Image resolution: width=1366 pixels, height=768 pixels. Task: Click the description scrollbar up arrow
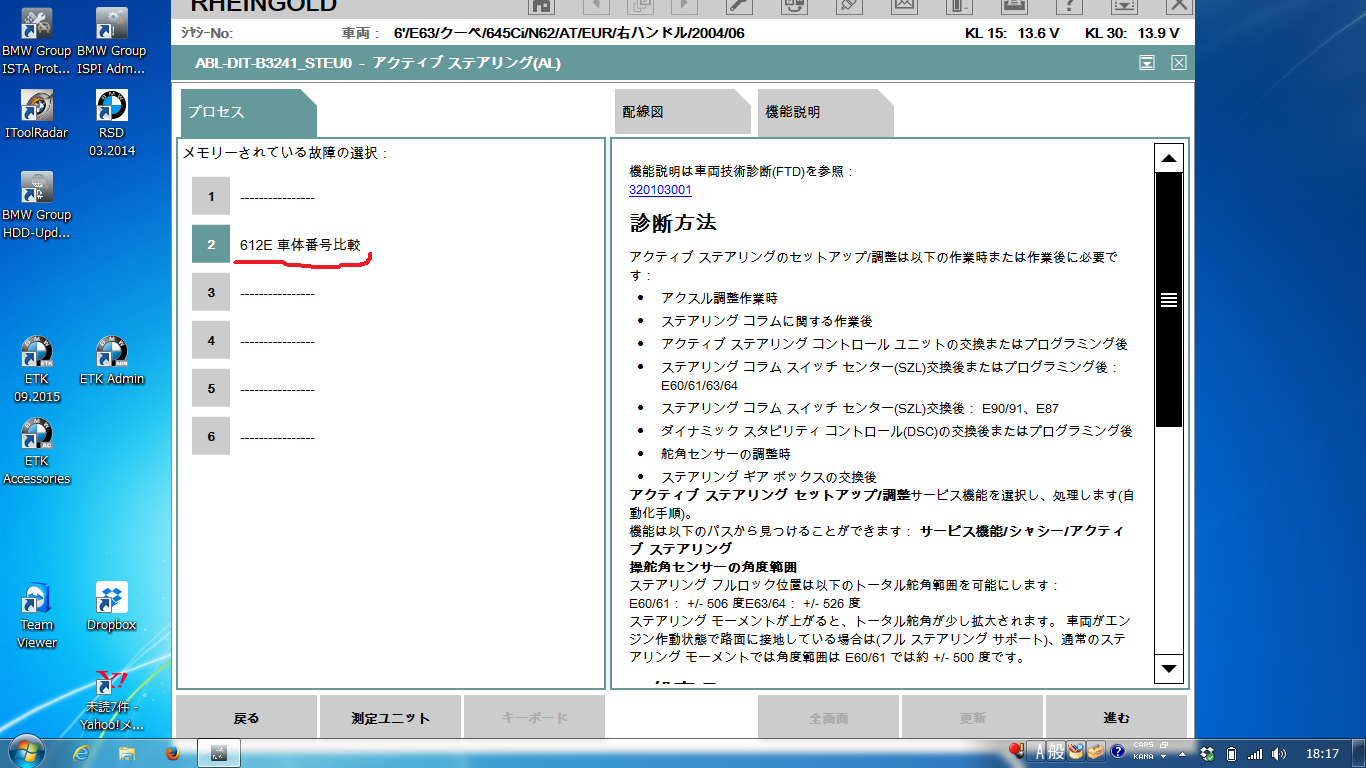point(1168,158)
